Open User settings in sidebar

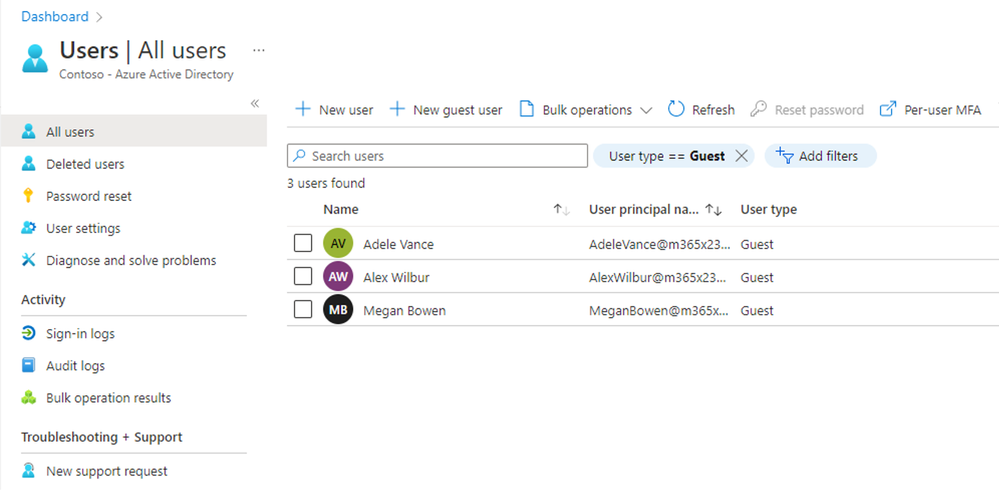[83, 228]
